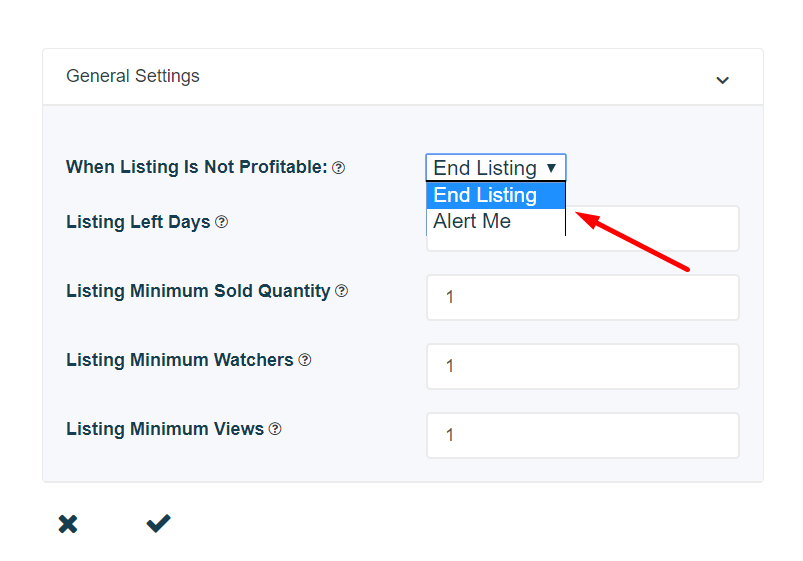Click the General Settings panel header
803x561 pixels.
point(403,77)
